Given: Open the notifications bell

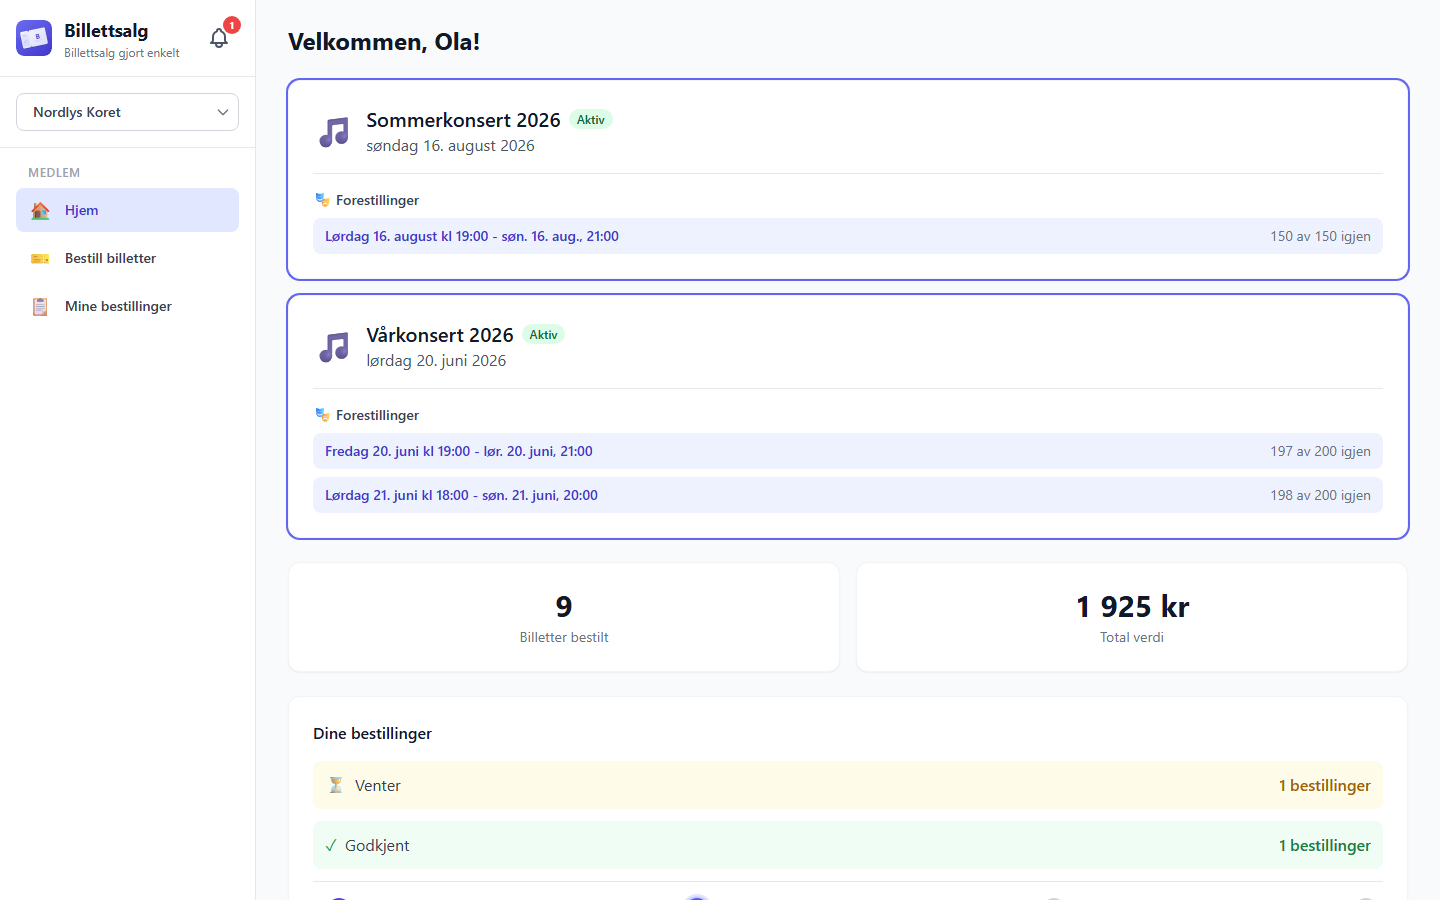Looking at the screenshot, I should (x=219, y=38).
